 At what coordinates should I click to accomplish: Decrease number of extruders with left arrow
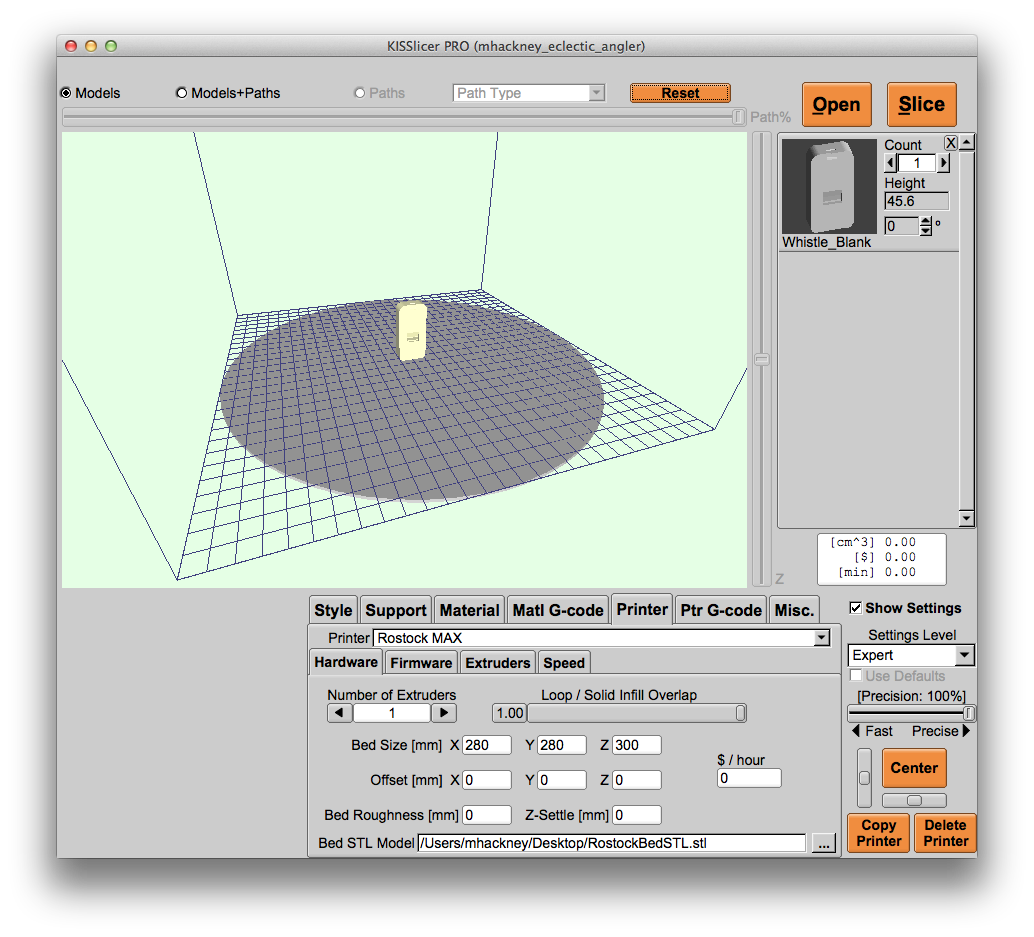pyautogui.click(x=340, y=713)
